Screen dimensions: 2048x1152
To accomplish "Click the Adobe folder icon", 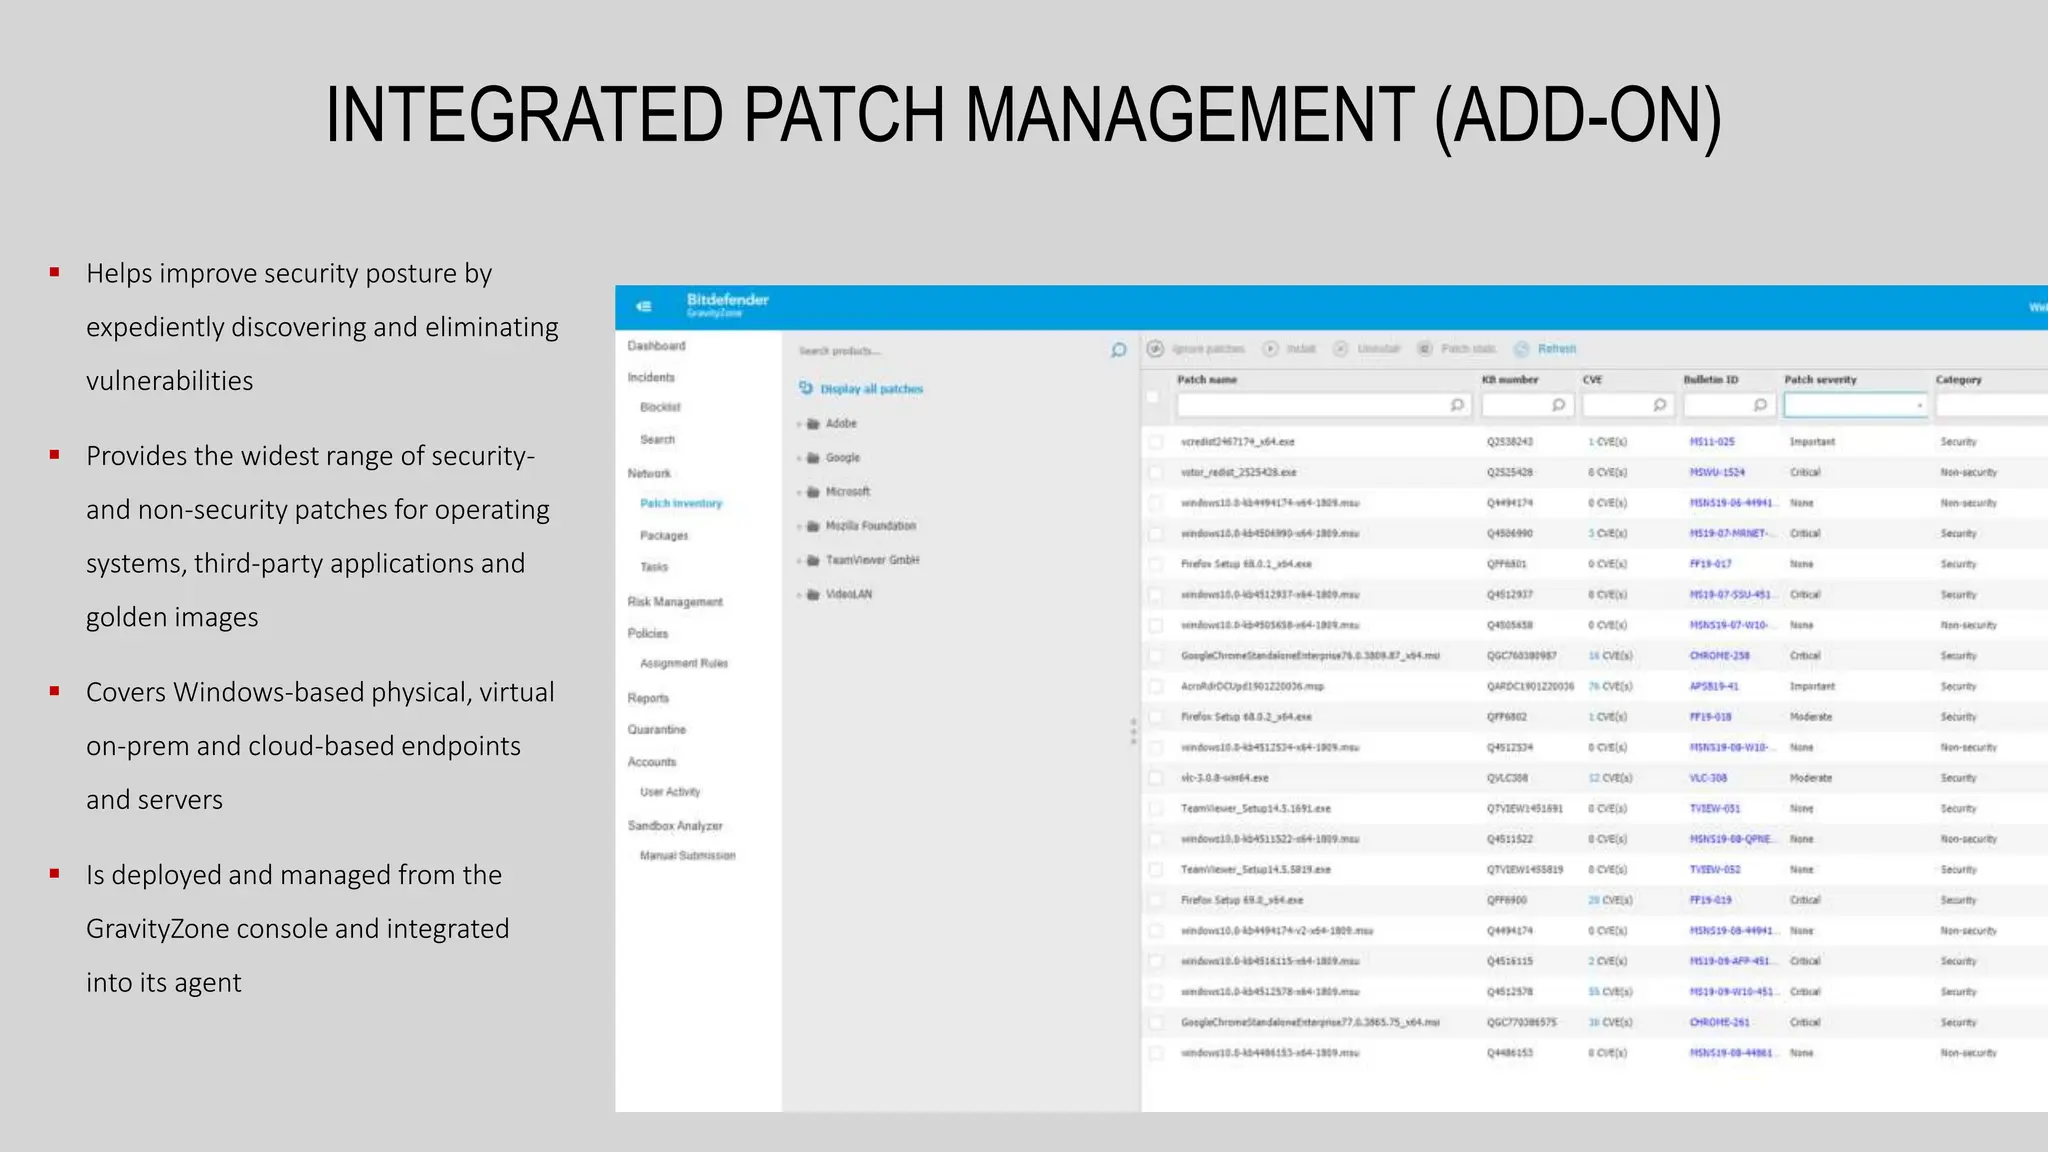I will [813, 424].
